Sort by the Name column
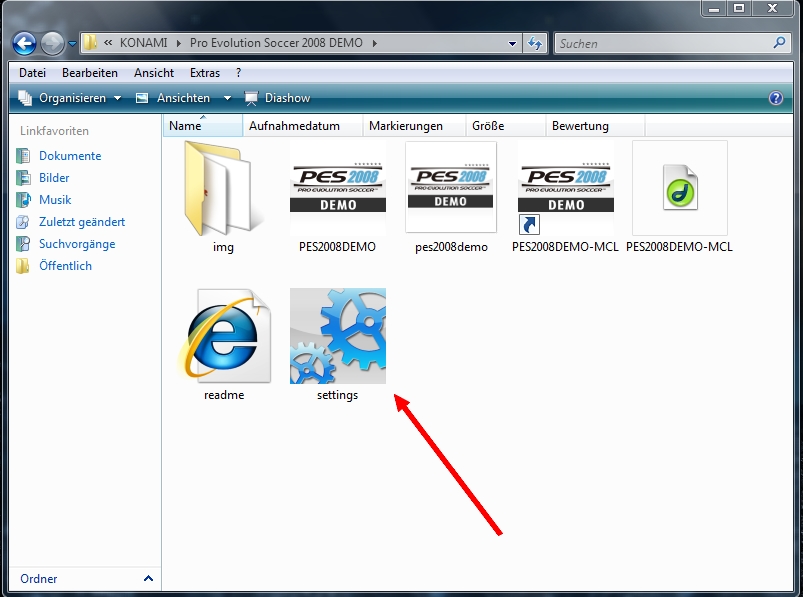Image resolution: width=803 pixels, height=597 pixels. 203,126
